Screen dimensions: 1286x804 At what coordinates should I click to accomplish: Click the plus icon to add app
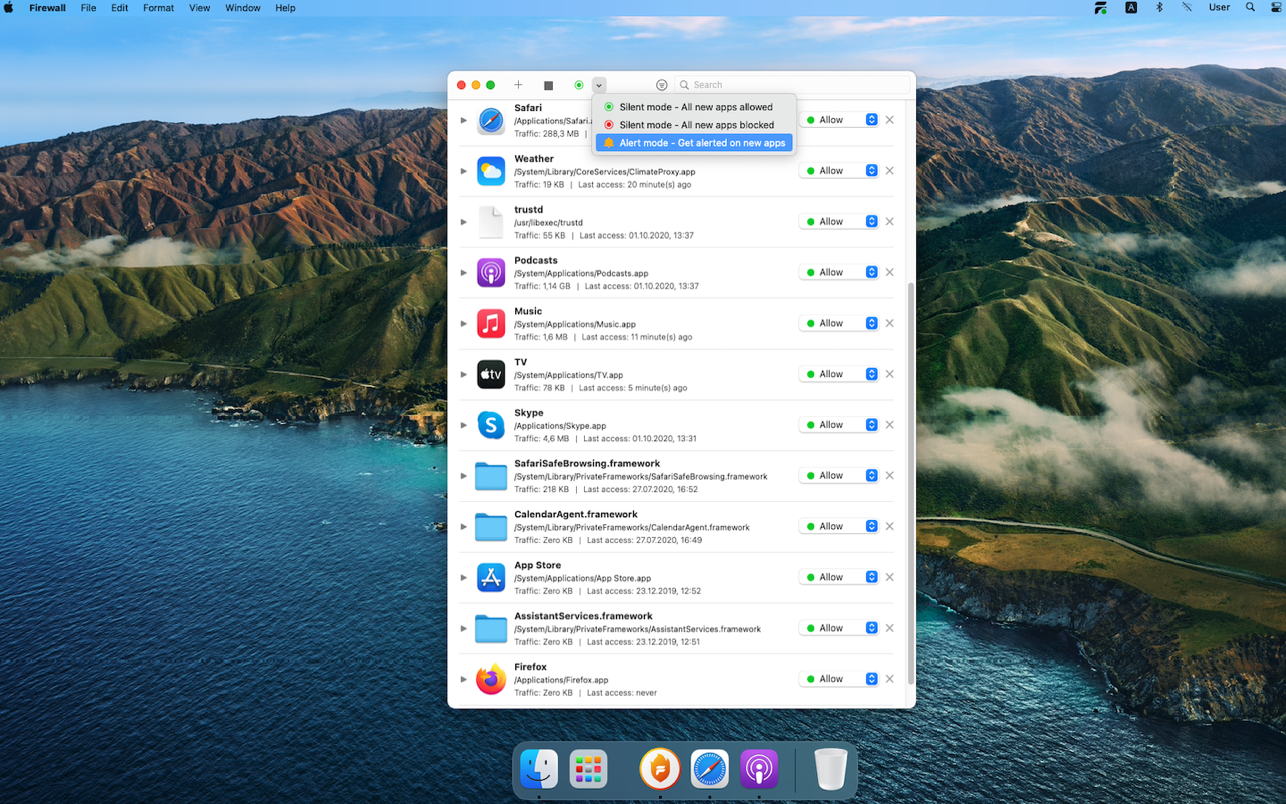click(x=518, y=85)
